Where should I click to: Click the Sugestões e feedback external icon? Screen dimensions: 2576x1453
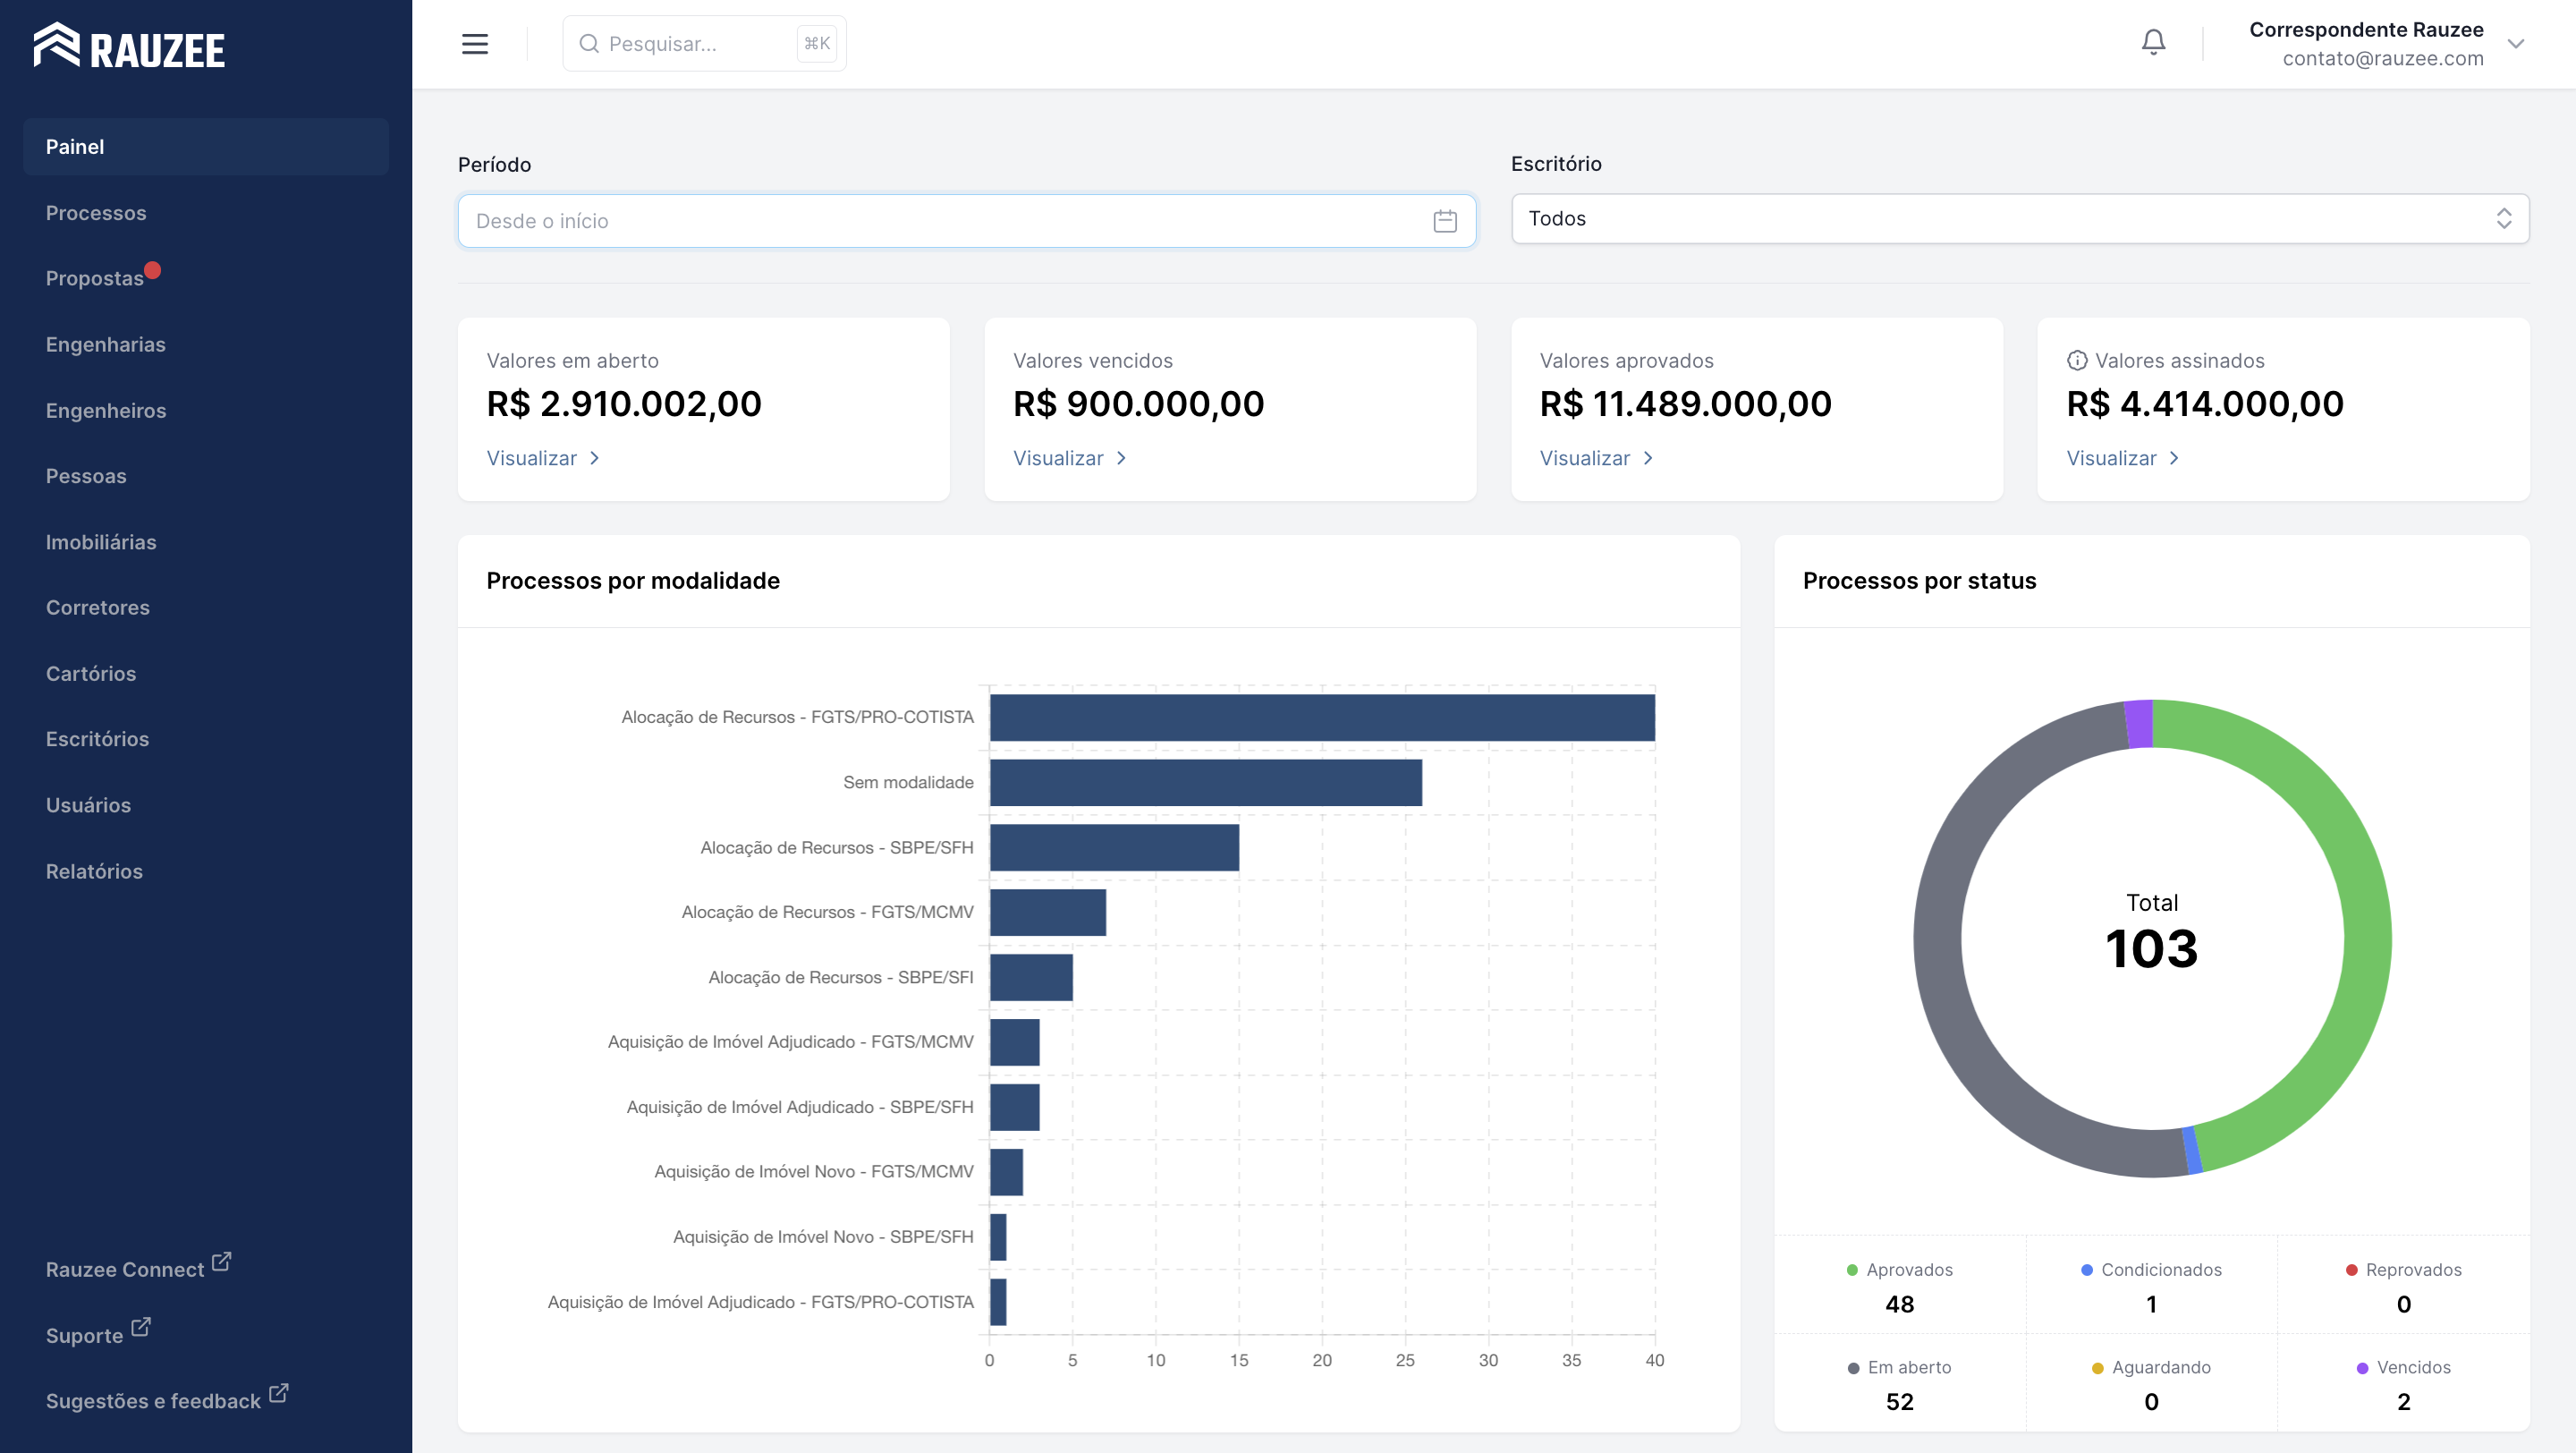[x=279, y=1393]
